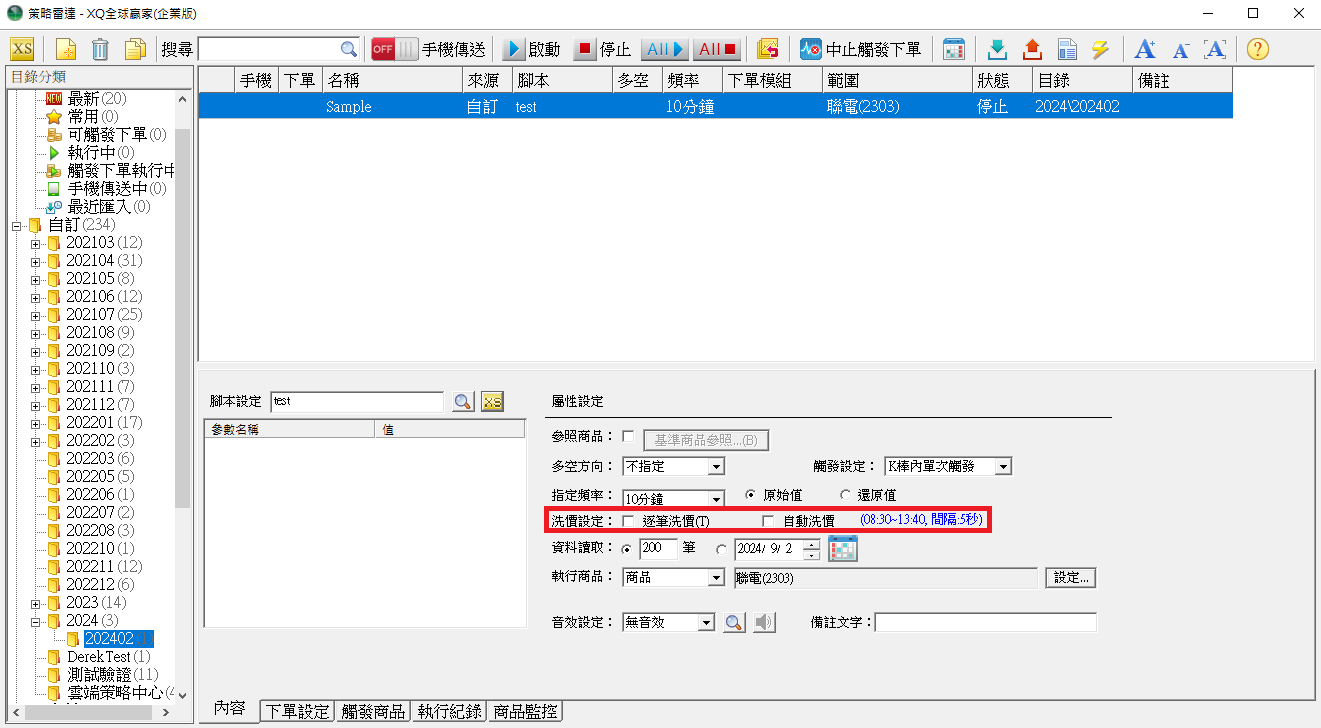Select the 200 筆 data count radio button
This screenshot has width=1321, height=728.
[627, 549]
